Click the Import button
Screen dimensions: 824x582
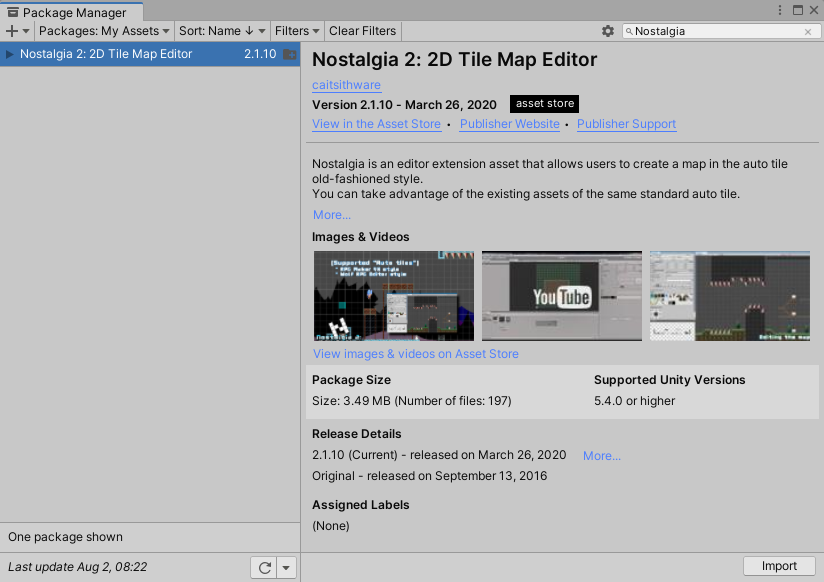point(779,566)
